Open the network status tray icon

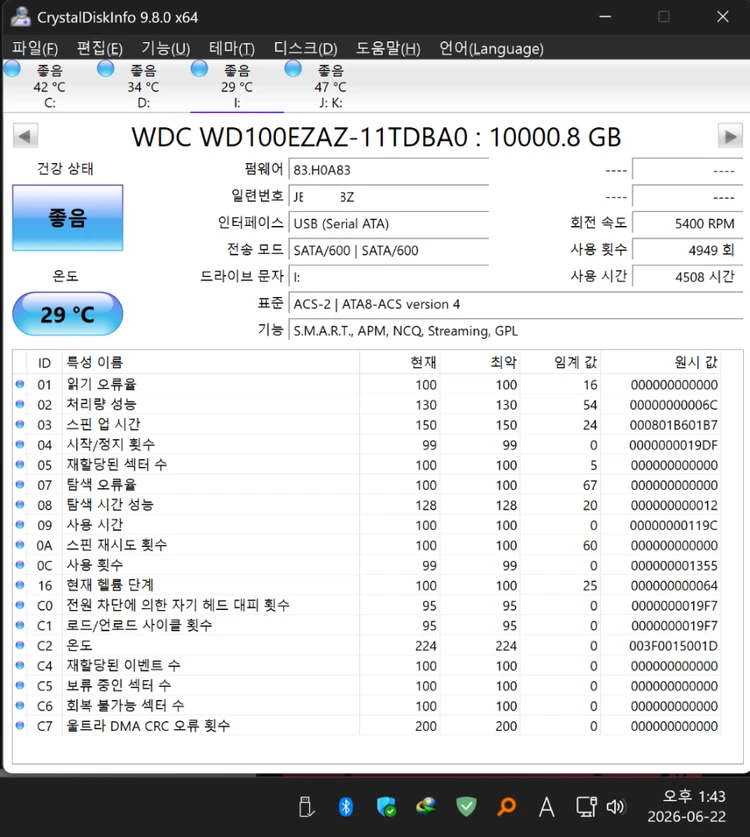(x=586, y=807)
